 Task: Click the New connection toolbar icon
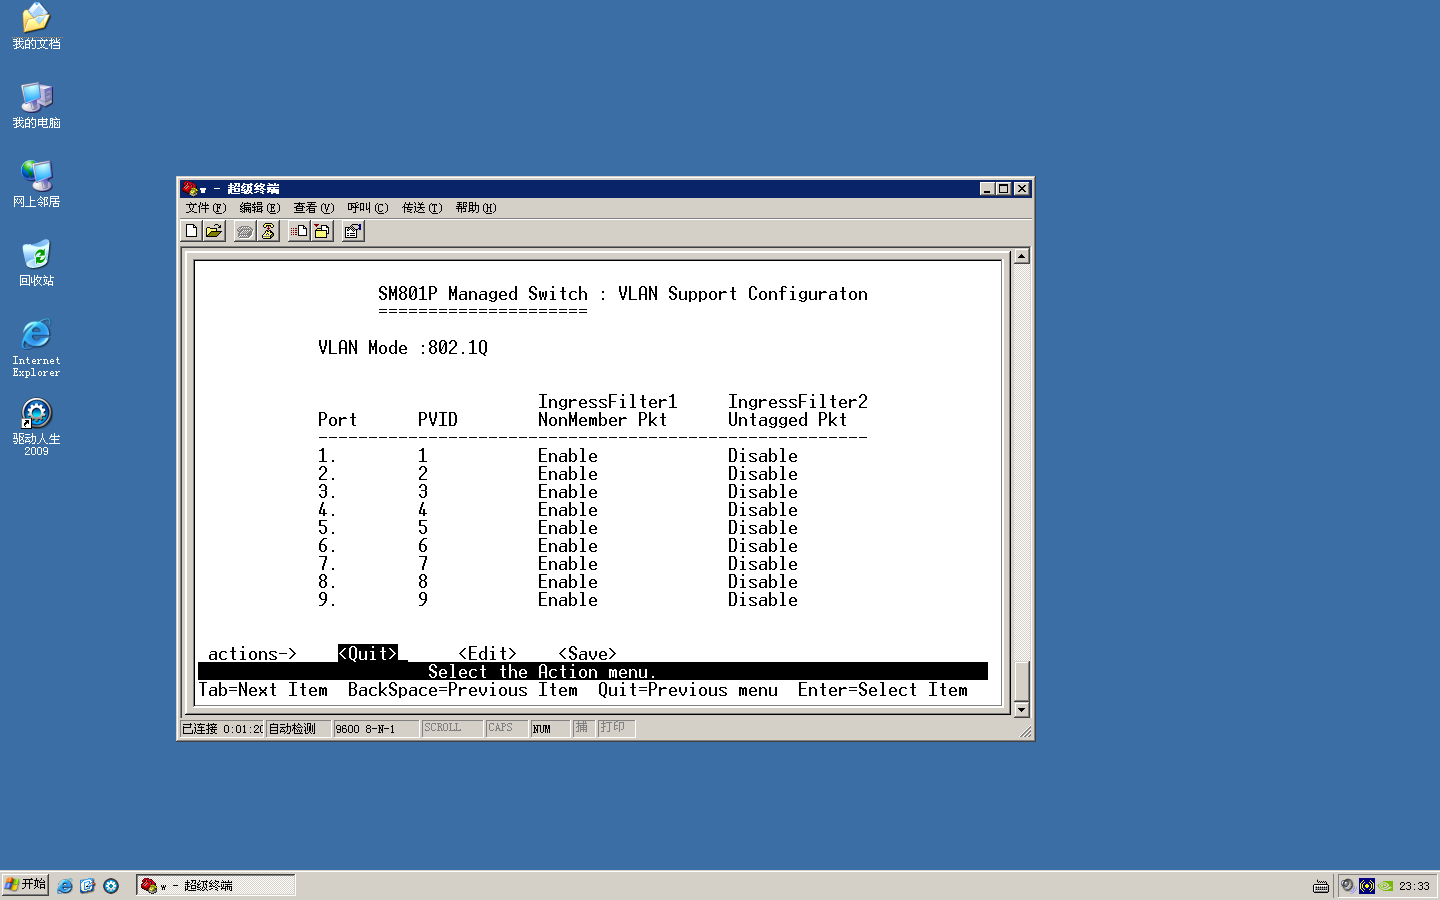[x=192, y=231]
